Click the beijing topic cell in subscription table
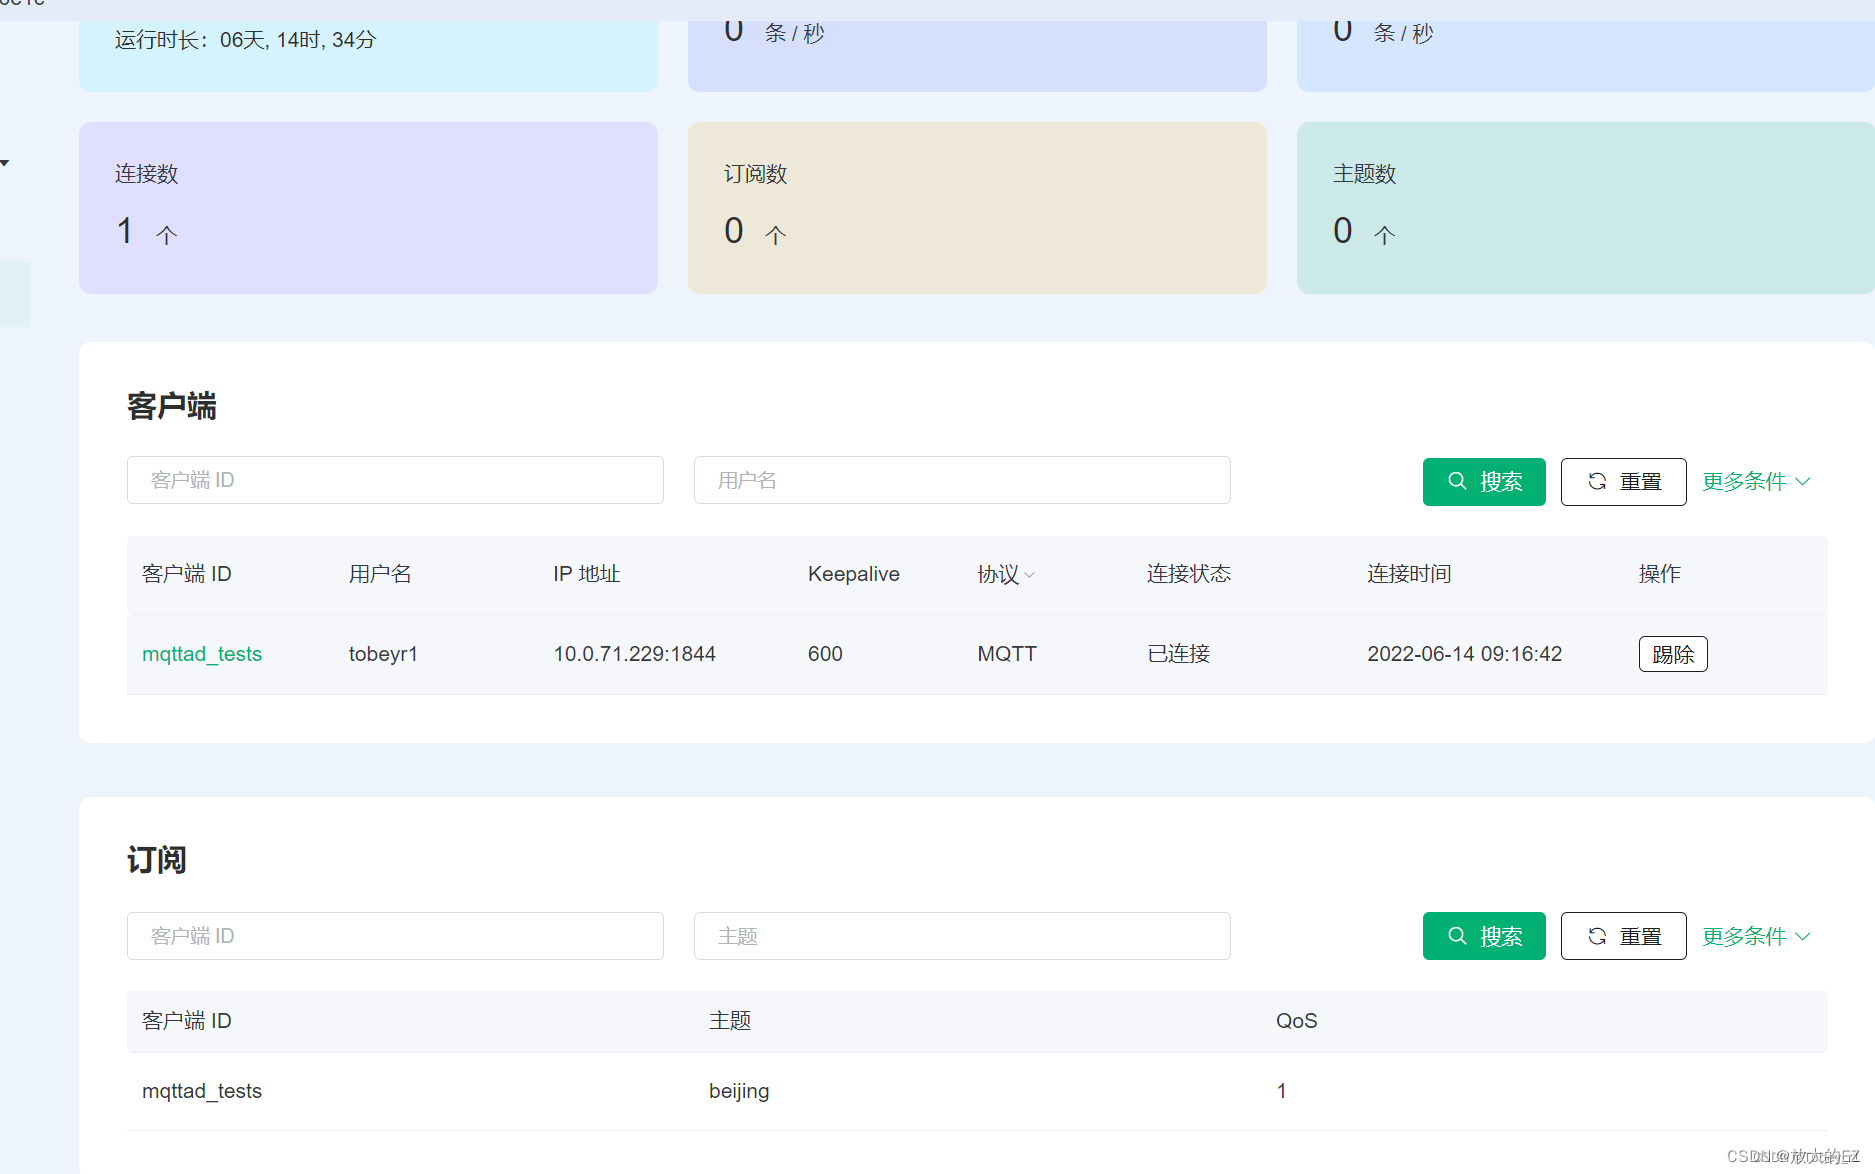The height and width of the screenshot is (1174, 1875). 739,1091
